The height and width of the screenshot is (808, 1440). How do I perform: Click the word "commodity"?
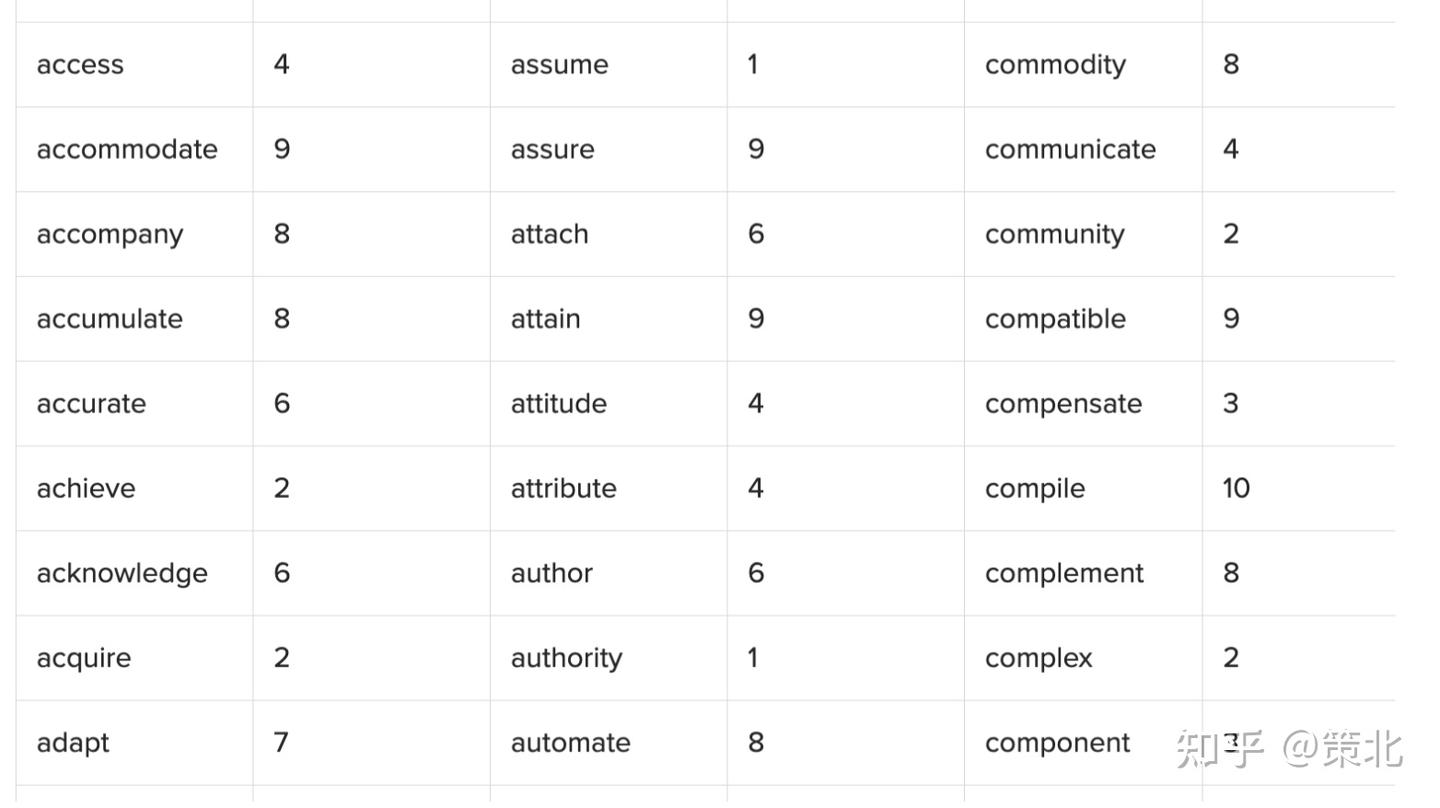(x=1055, y=65)
